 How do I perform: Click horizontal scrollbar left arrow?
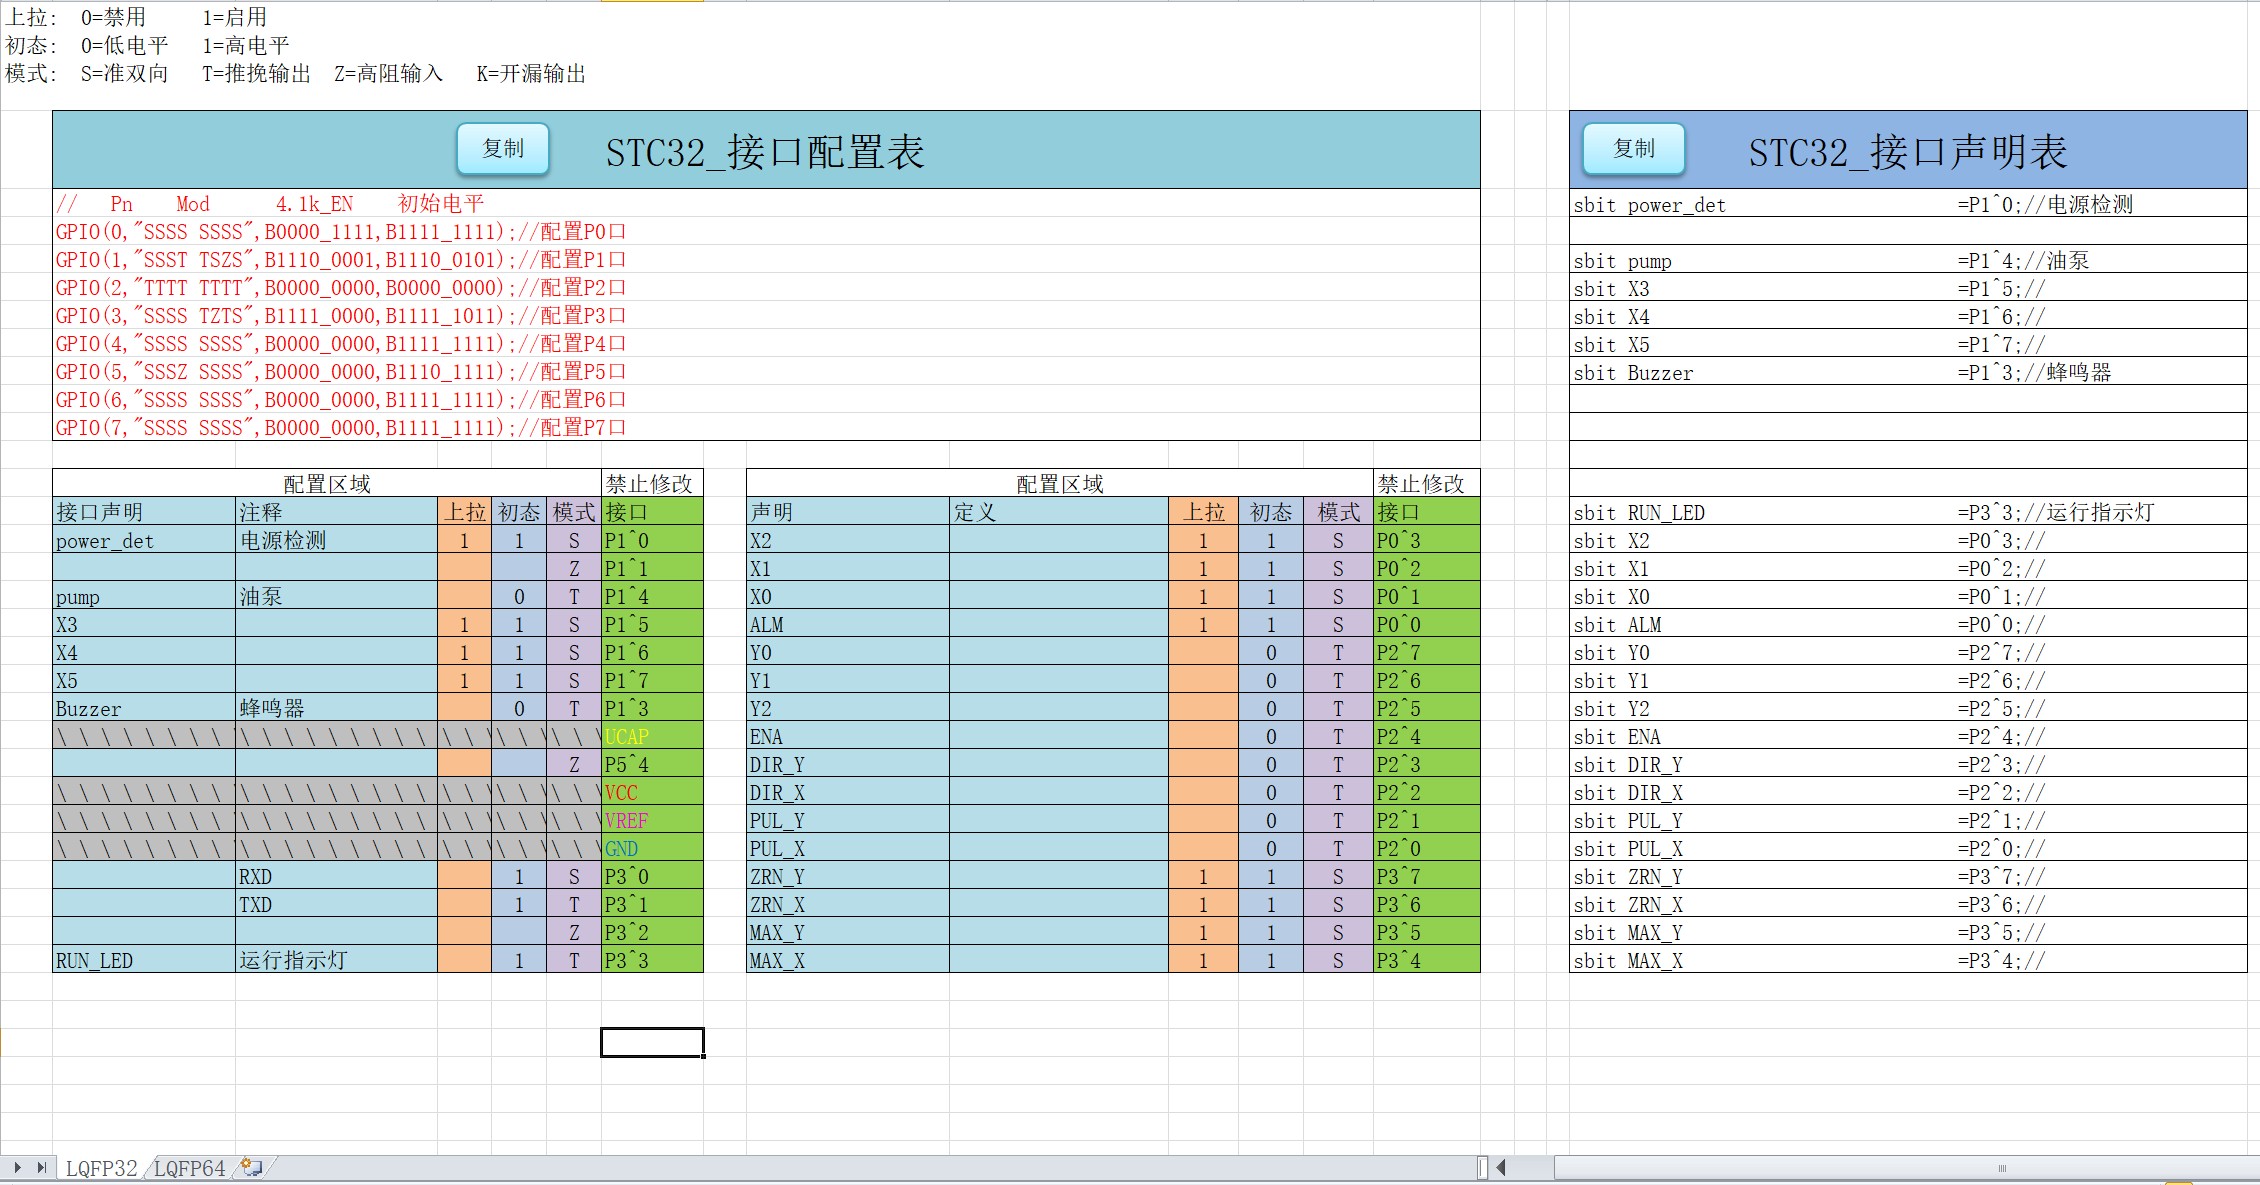pyautogui.click(x=1501, y=1167)
